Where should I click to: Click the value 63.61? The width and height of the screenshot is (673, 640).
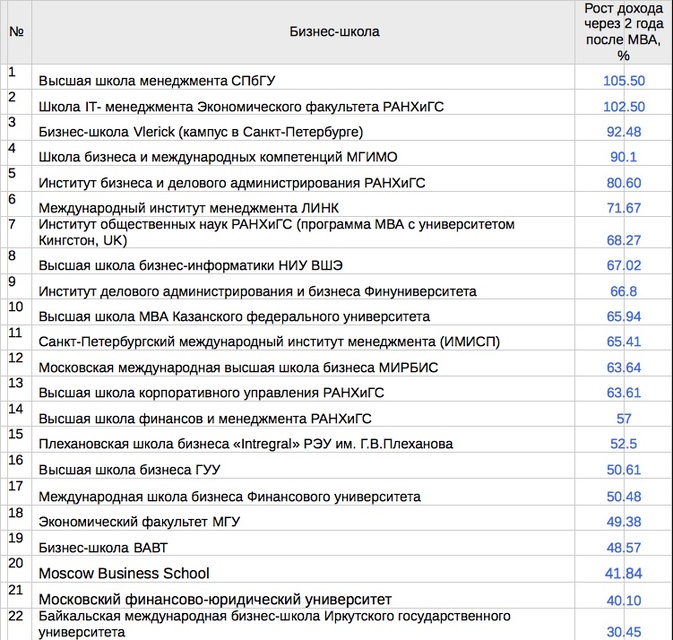point(624,393)
